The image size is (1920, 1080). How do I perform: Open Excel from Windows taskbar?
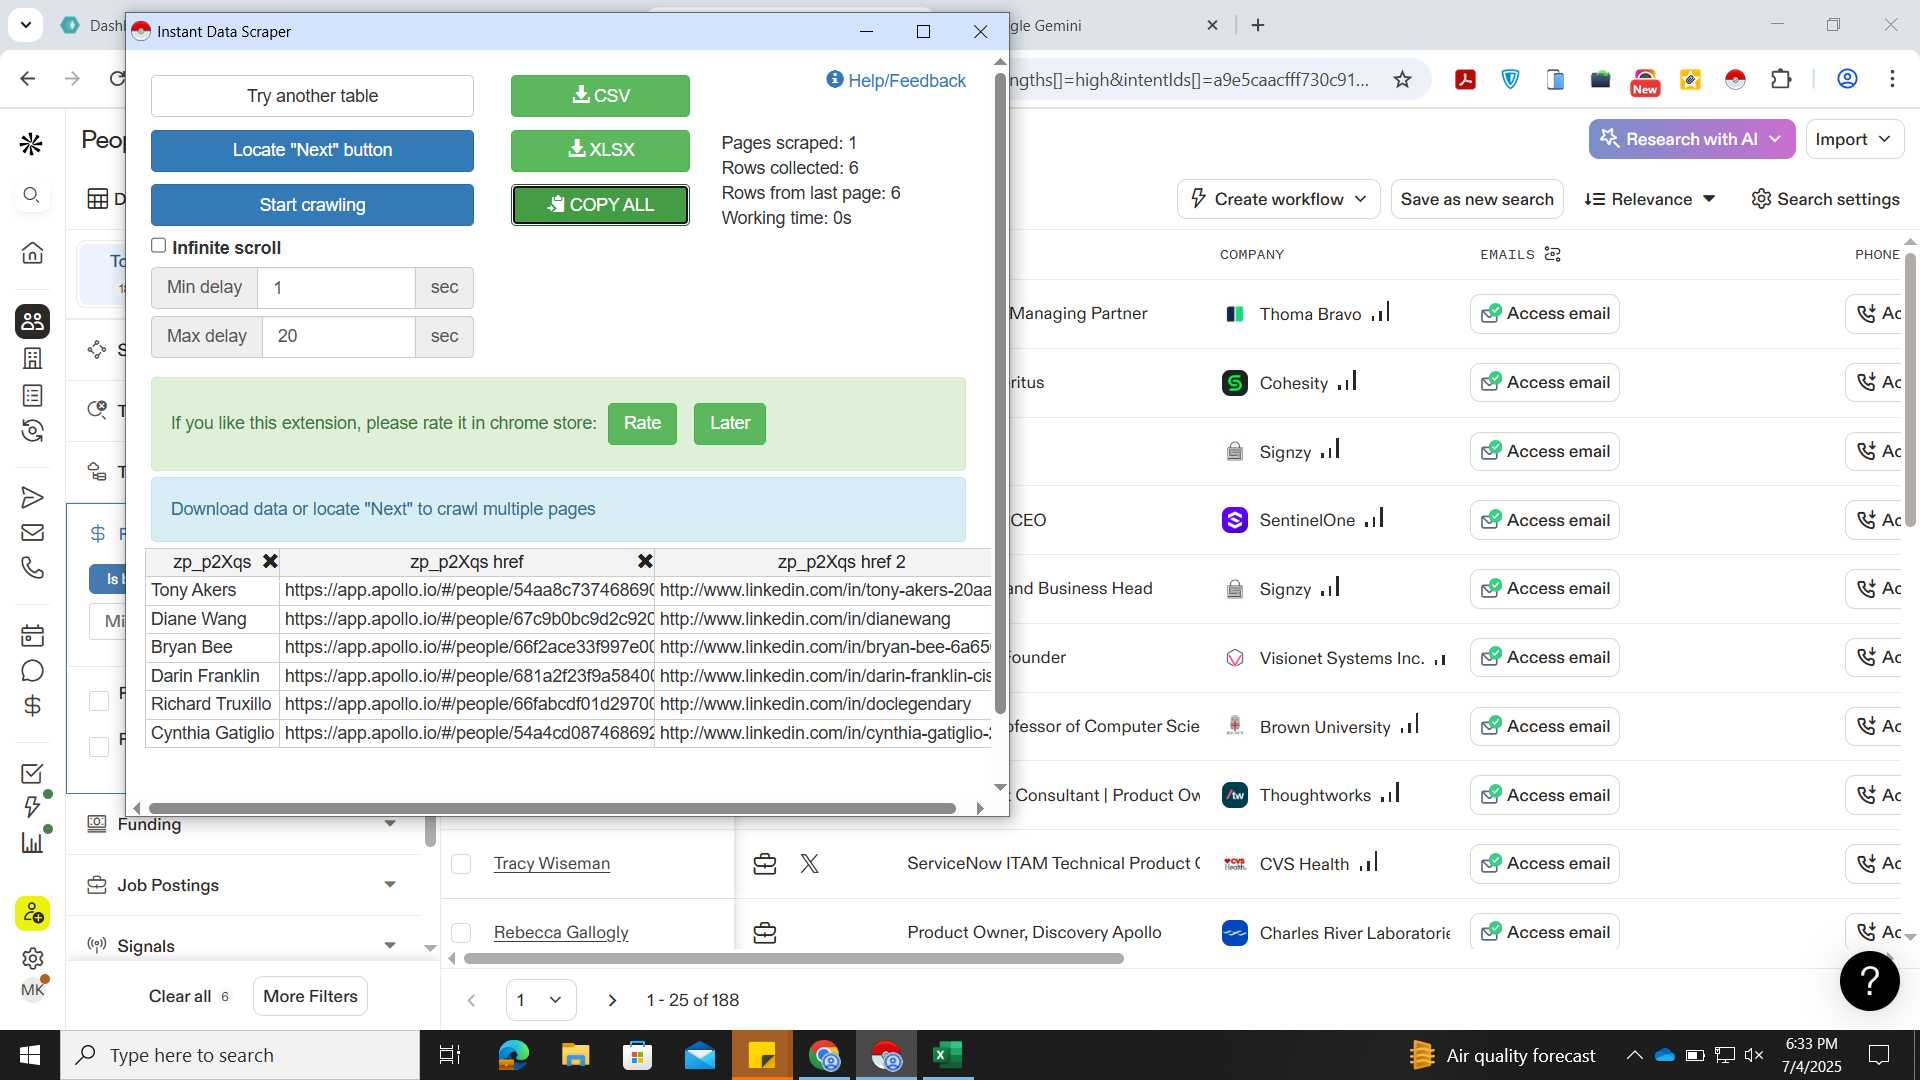click(x=947, y=1055)
